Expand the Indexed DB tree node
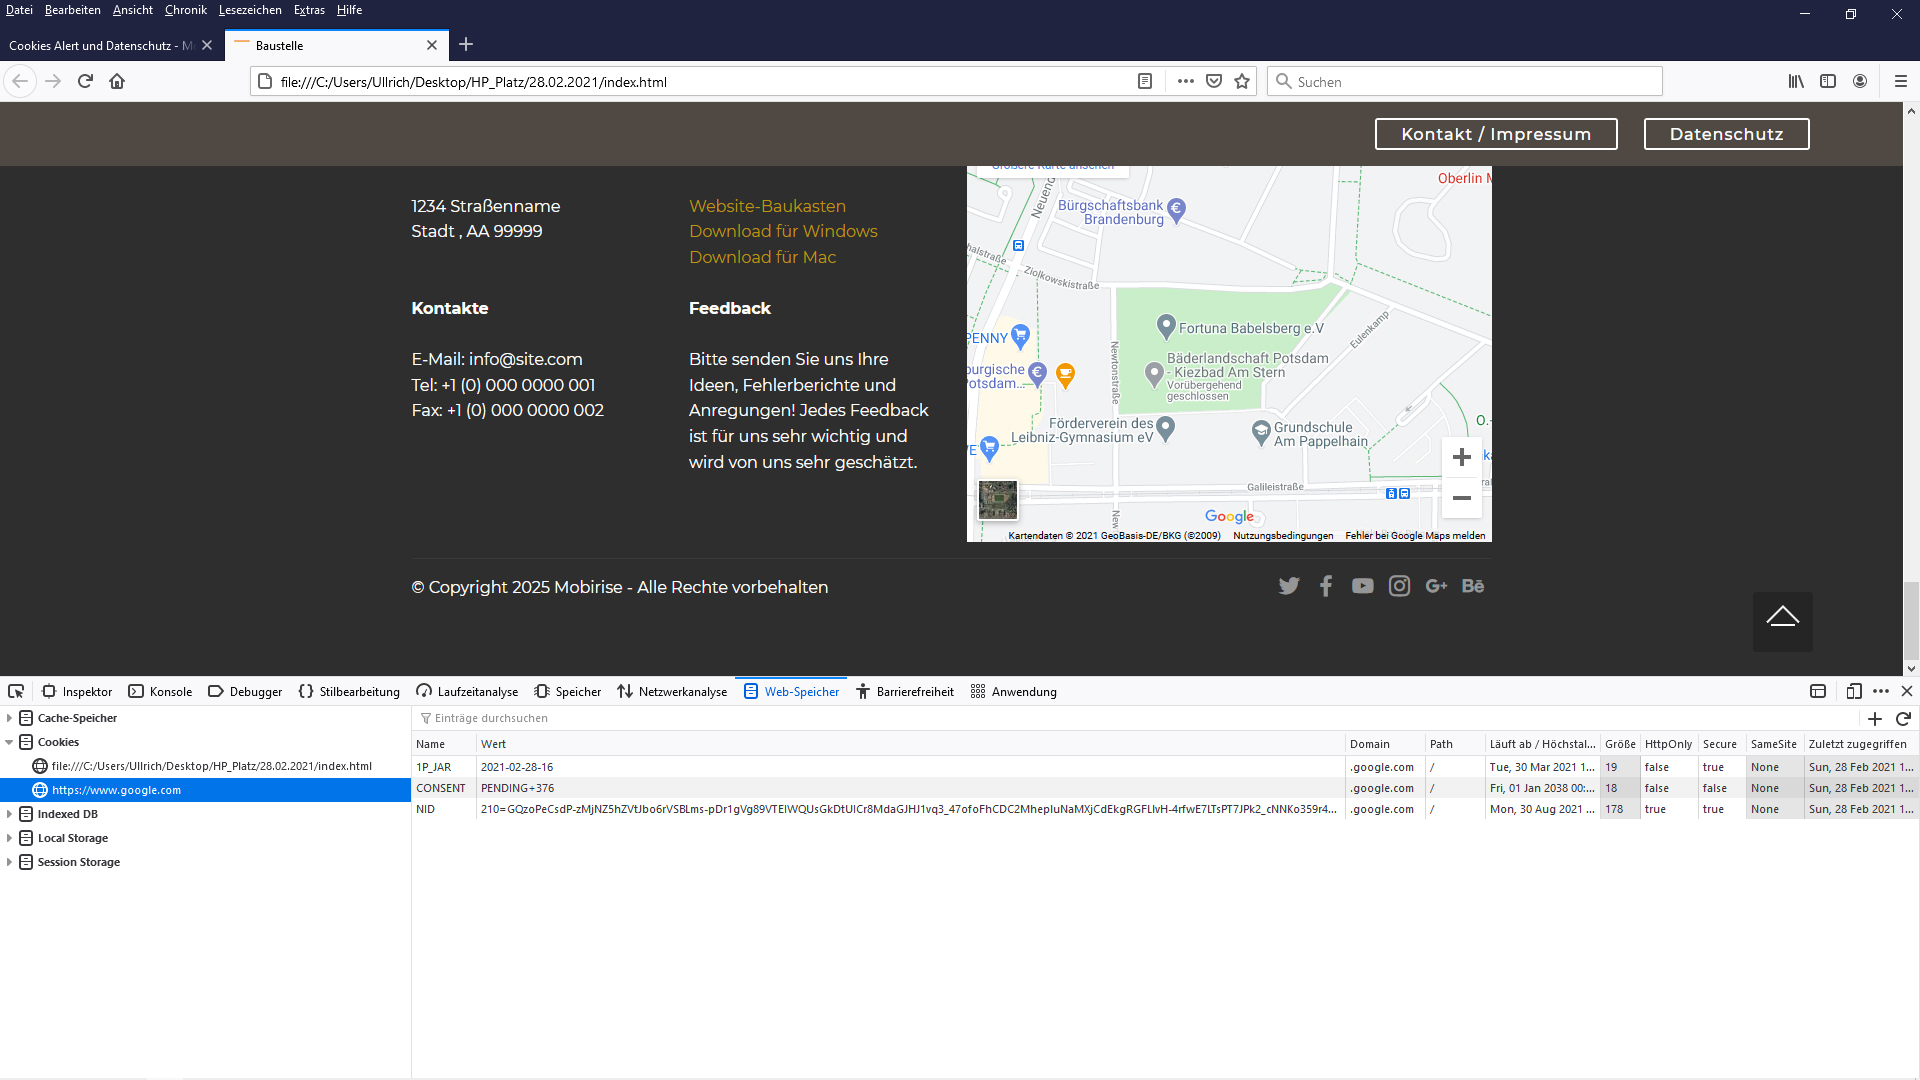1920x1080 pixels. point(9,814)
